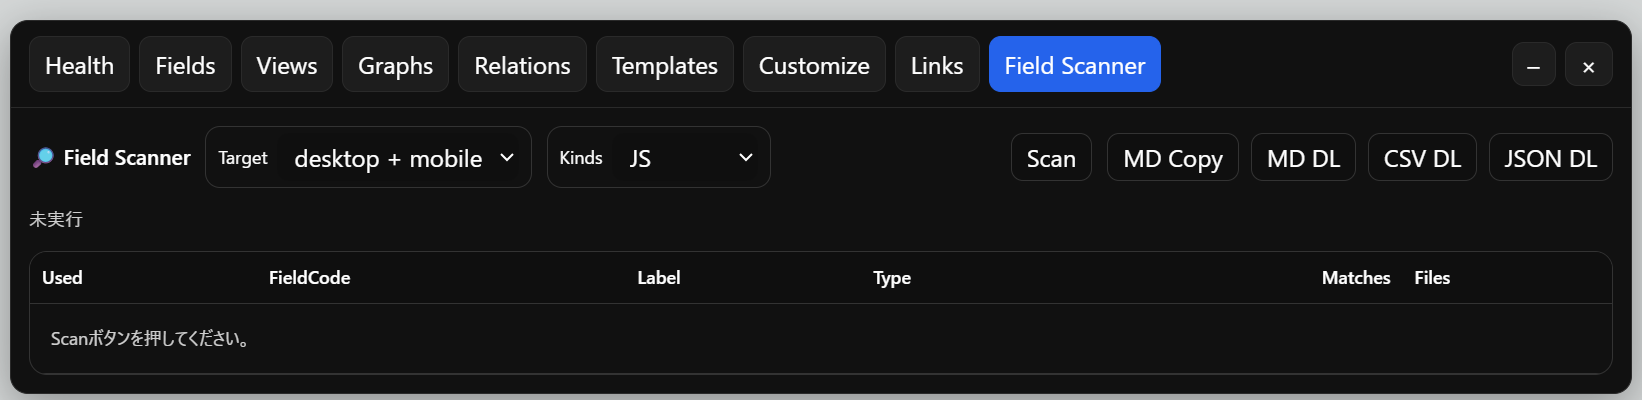
Task: Go to the Graphs tab
Action: tap(395, 65)
